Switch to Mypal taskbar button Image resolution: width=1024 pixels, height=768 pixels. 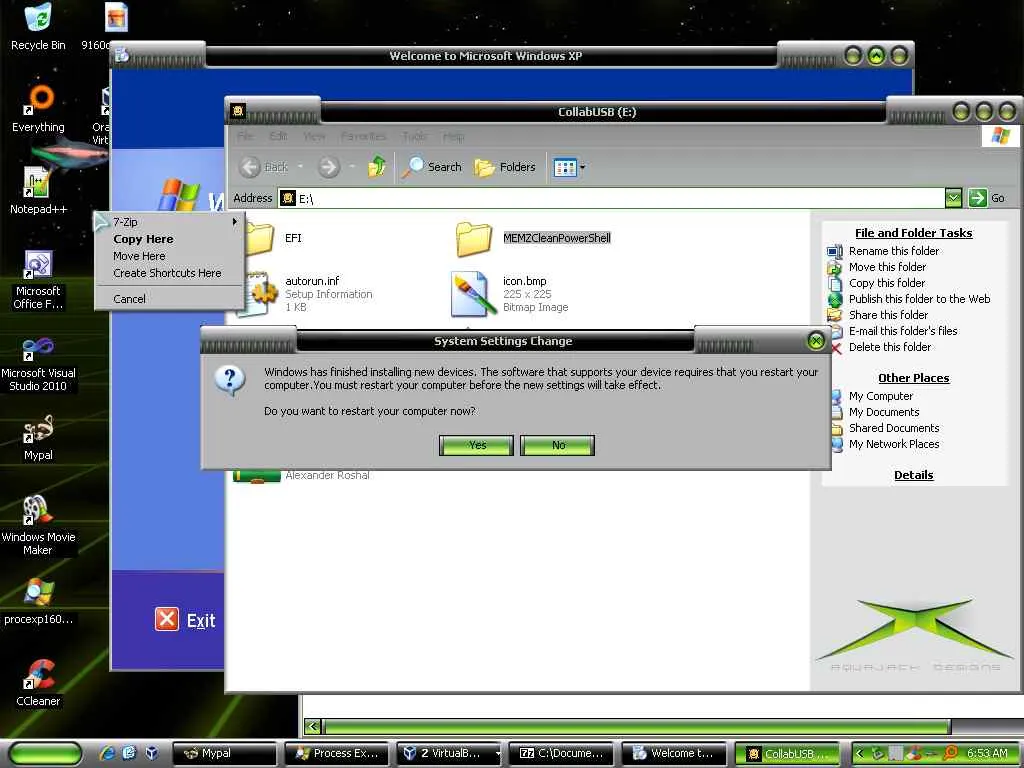(x=223, y=754)
